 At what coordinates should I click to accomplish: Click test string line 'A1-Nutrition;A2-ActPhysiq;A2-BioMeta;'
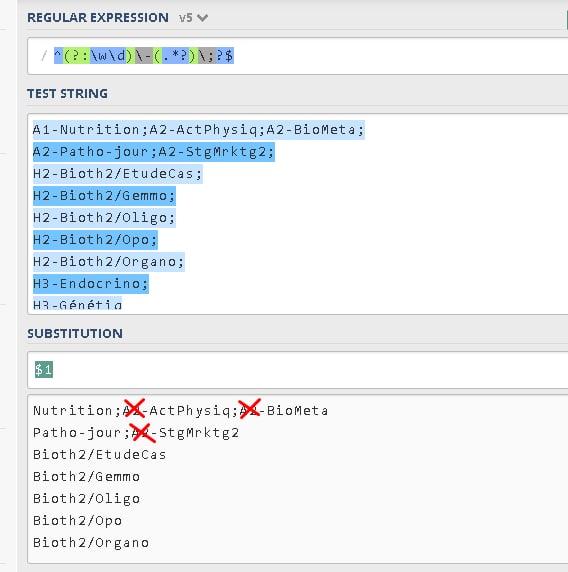click(x=199, y=130)
